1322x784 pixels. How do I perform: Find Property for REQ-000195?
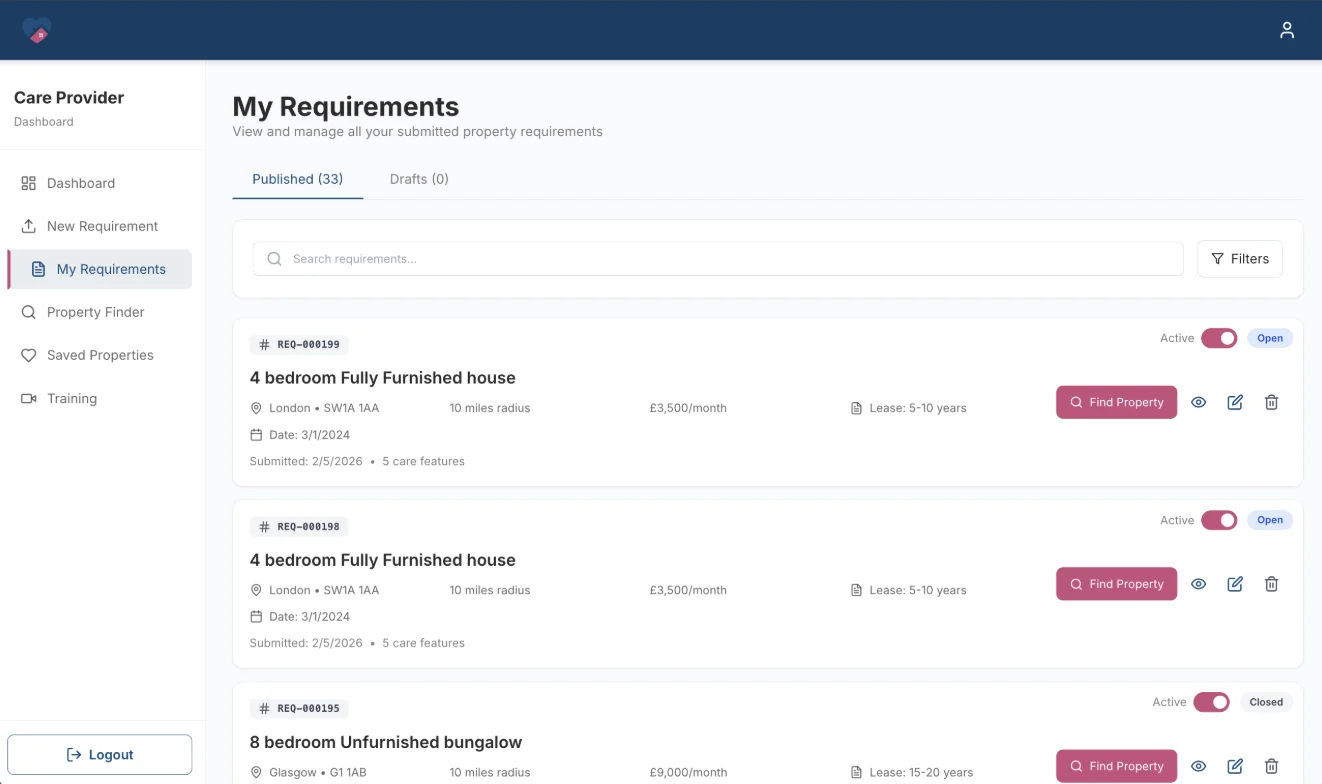tap(1116, 766)
